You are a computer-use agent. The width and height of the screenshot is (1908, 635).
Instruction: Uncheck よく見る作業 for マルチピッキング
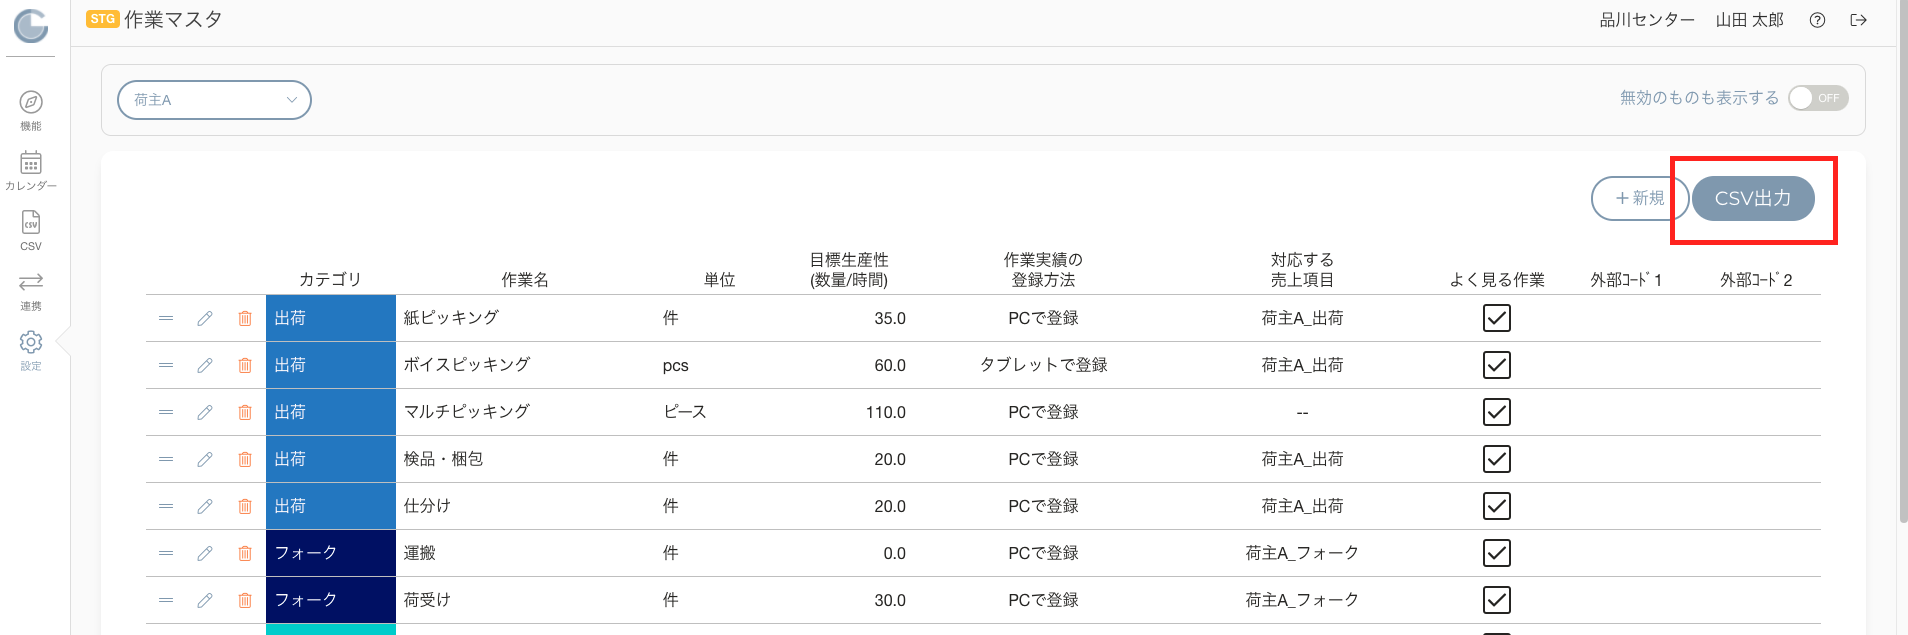(1497, 412)
